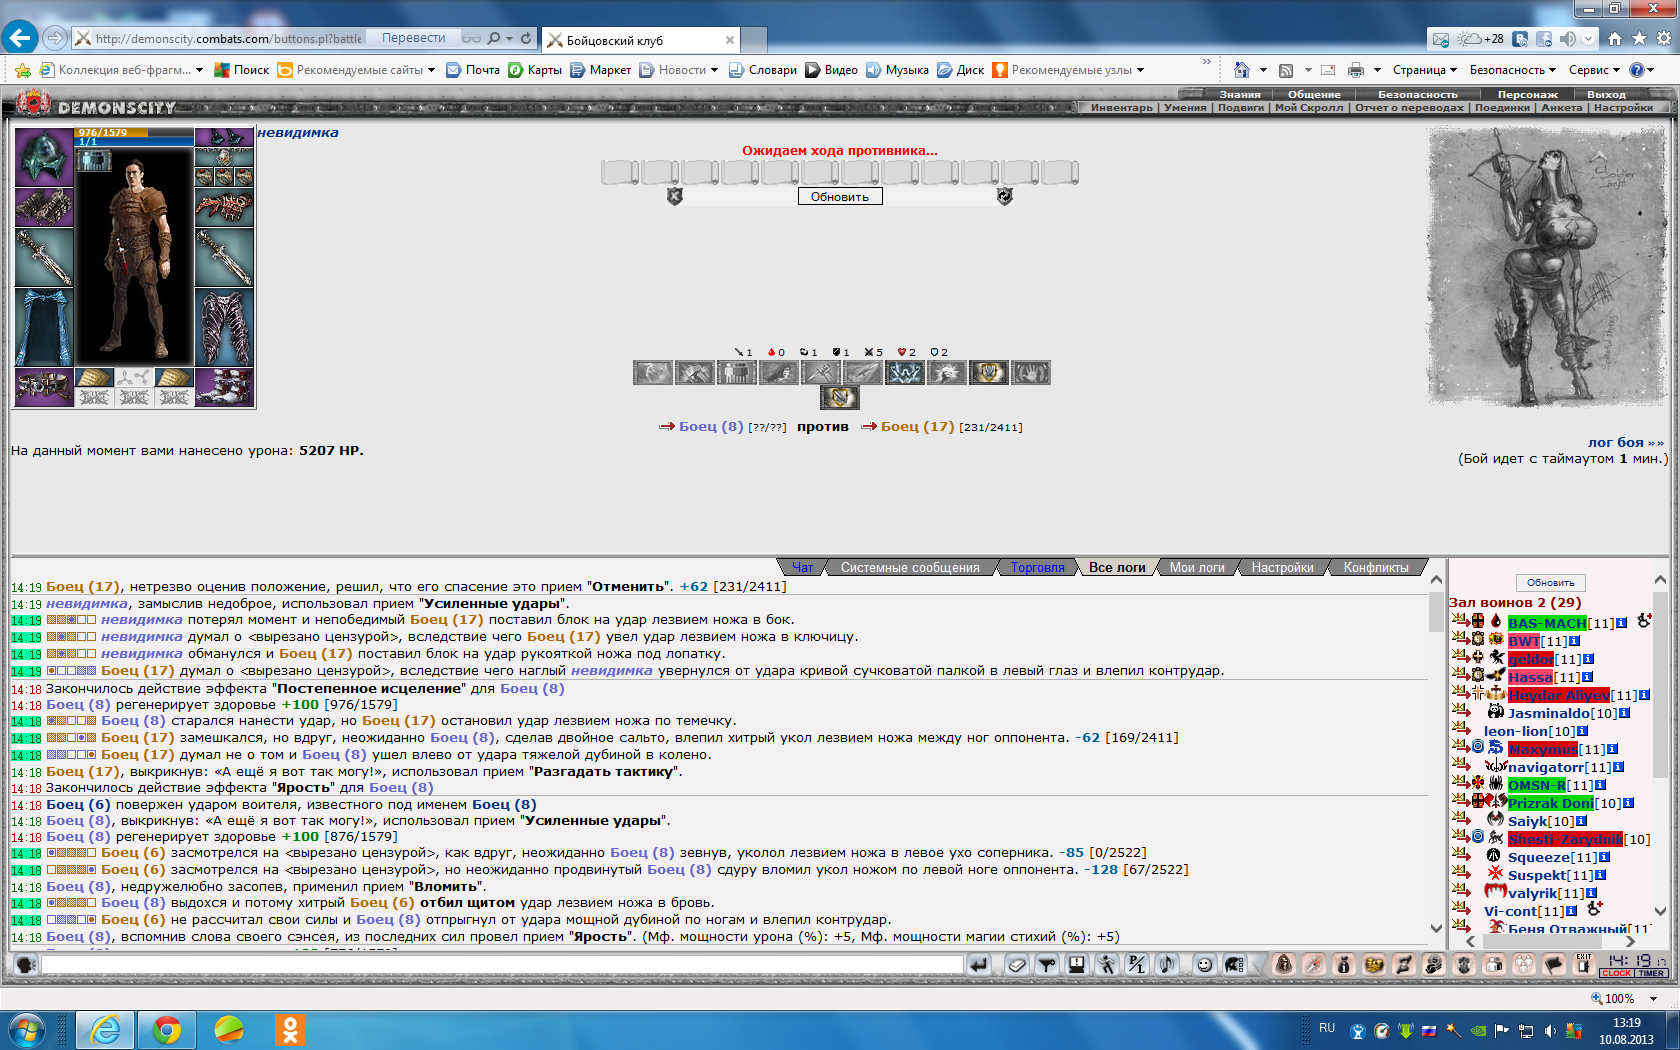Open the zoom level 100% dropdown
Image resolution: width=1680 pixels, height=1050 pixels.
(1654, 999)
